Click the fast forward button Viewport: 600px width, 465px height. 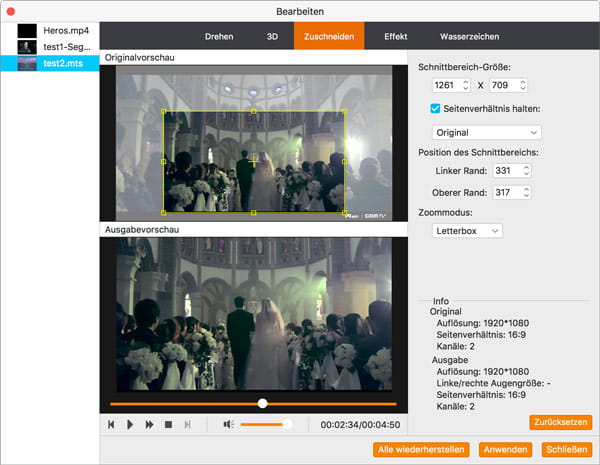click(149, 425)
